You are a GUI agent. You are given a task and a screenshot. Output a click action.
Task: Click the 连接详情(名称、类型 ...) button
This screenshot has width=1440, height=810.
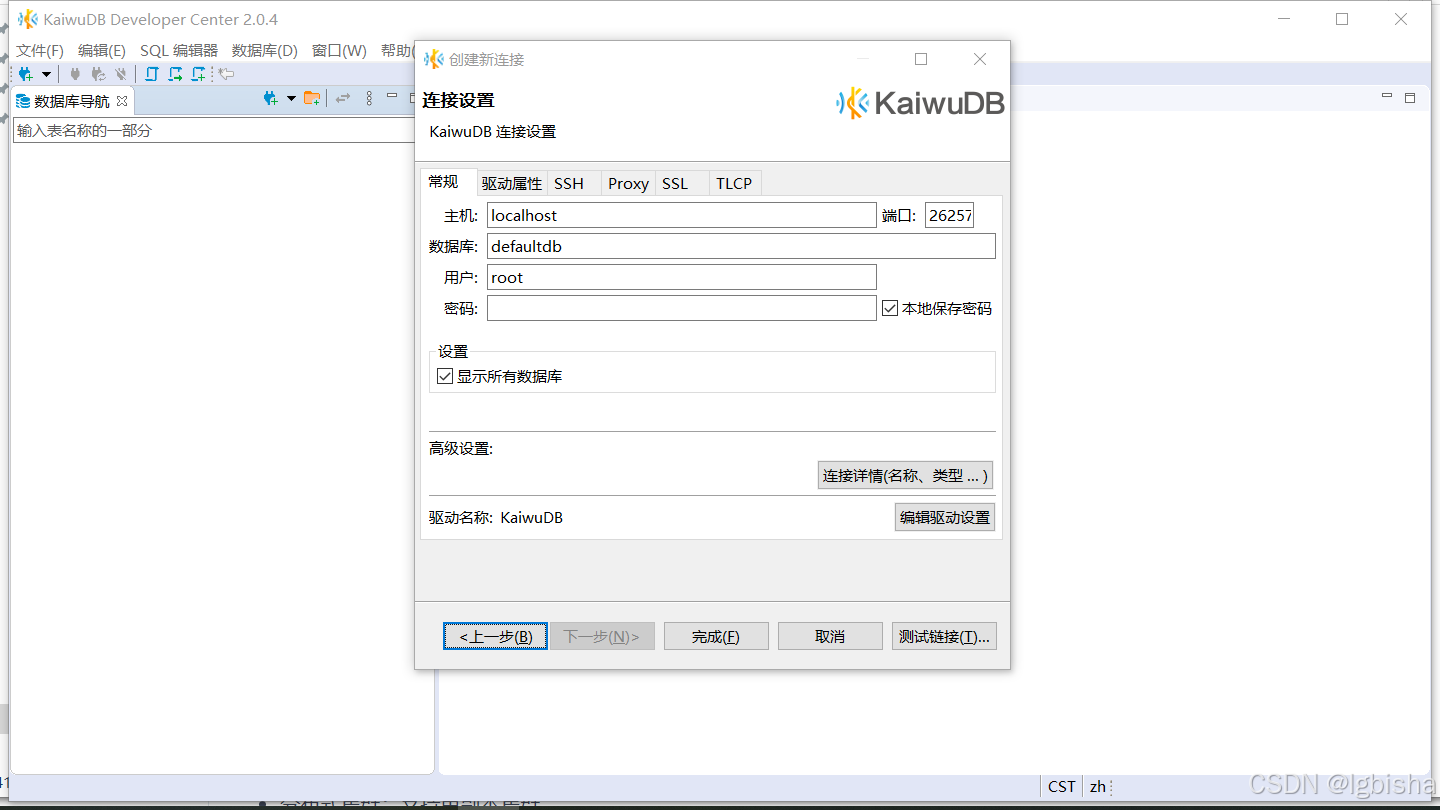(x=905, y=476)
